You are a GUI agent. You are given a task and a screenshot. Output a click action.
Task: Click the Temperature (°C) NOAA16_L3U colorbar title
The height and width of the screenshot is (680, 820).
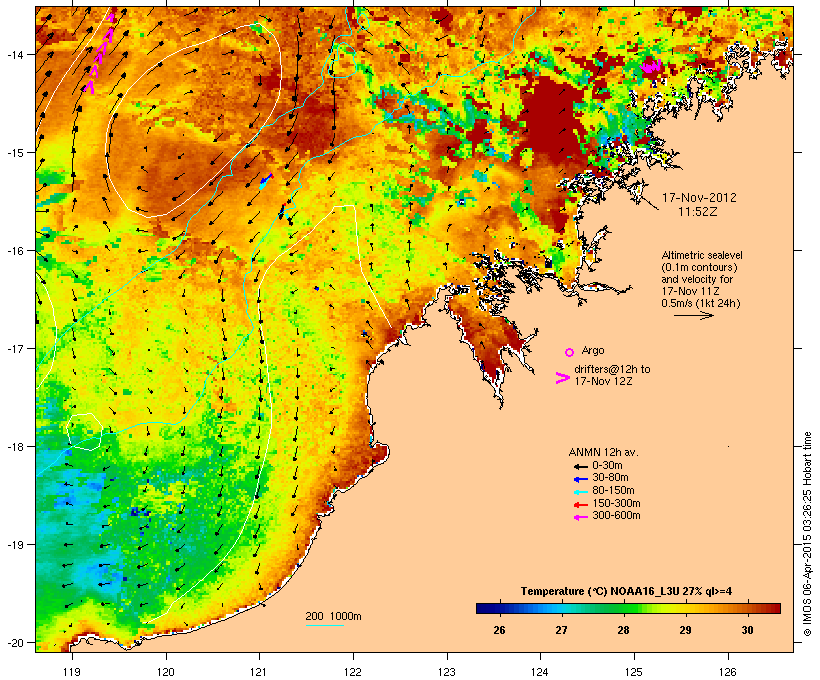coord(626,592)
